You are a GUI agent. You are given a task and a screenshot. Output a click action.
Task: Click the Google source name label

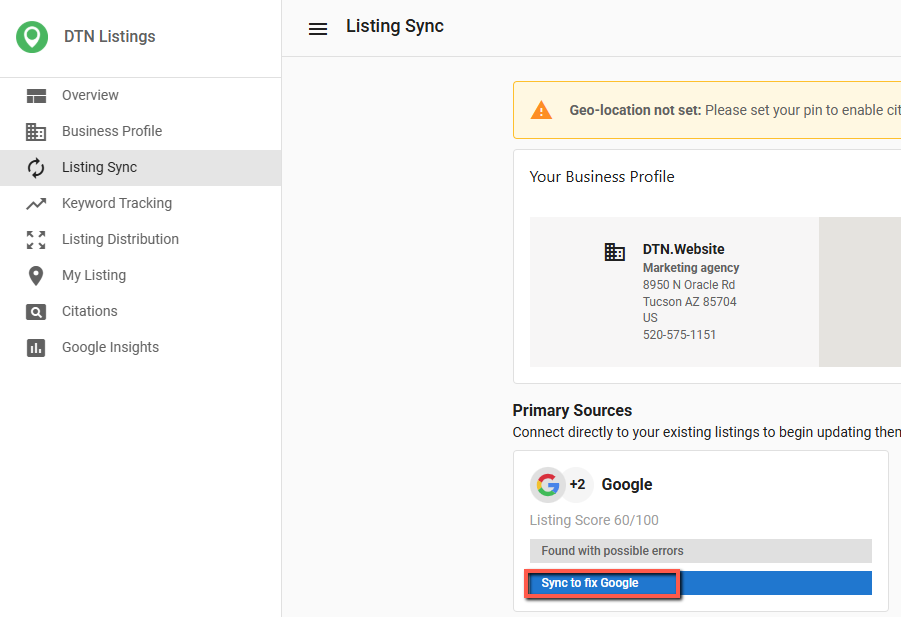coord(626,485)
